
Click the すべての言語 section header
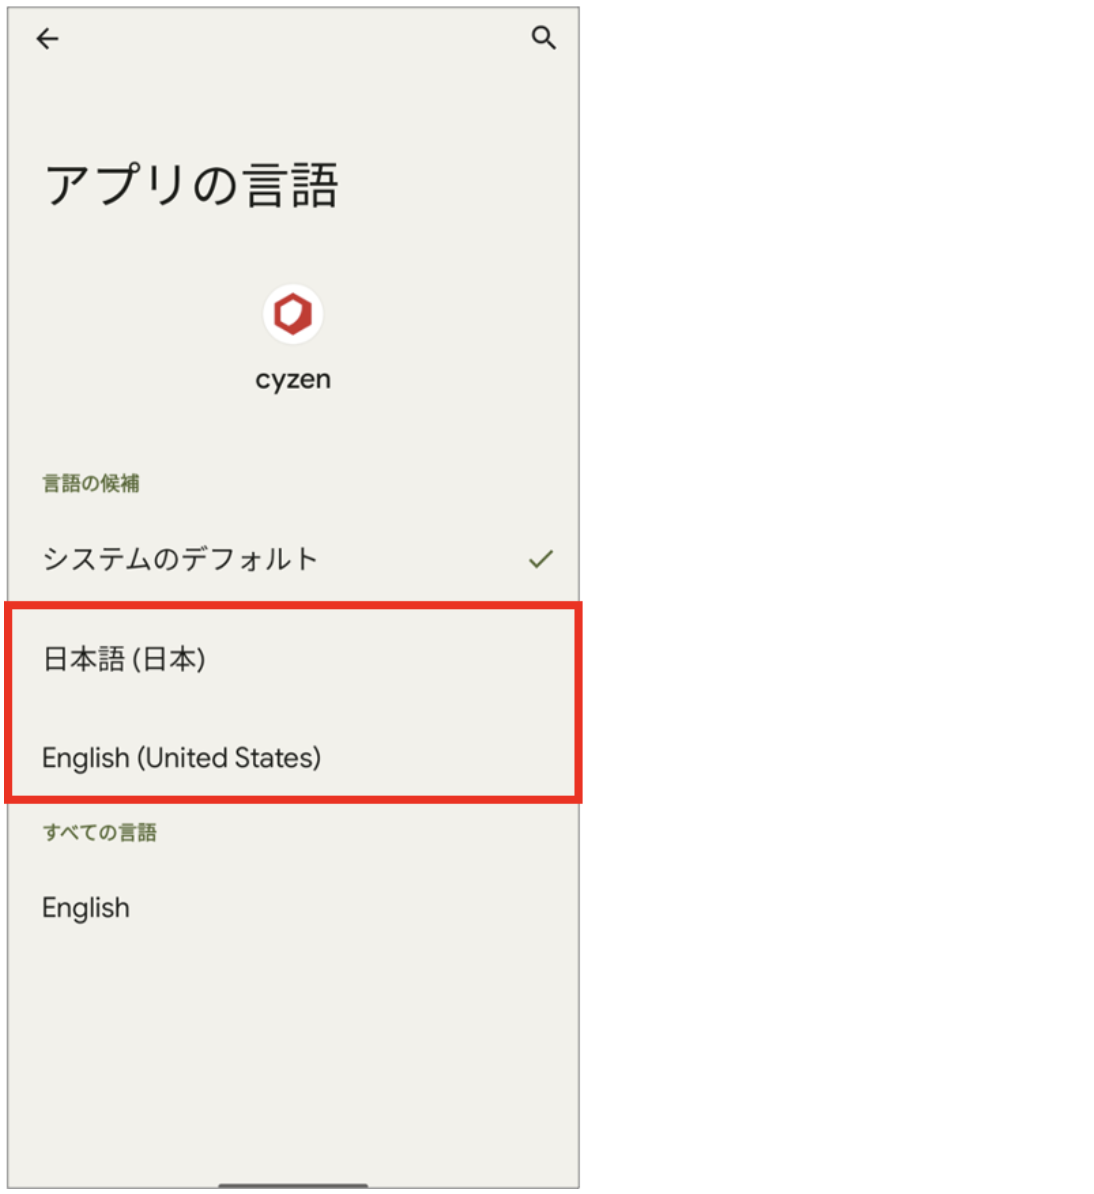(100, 832)
